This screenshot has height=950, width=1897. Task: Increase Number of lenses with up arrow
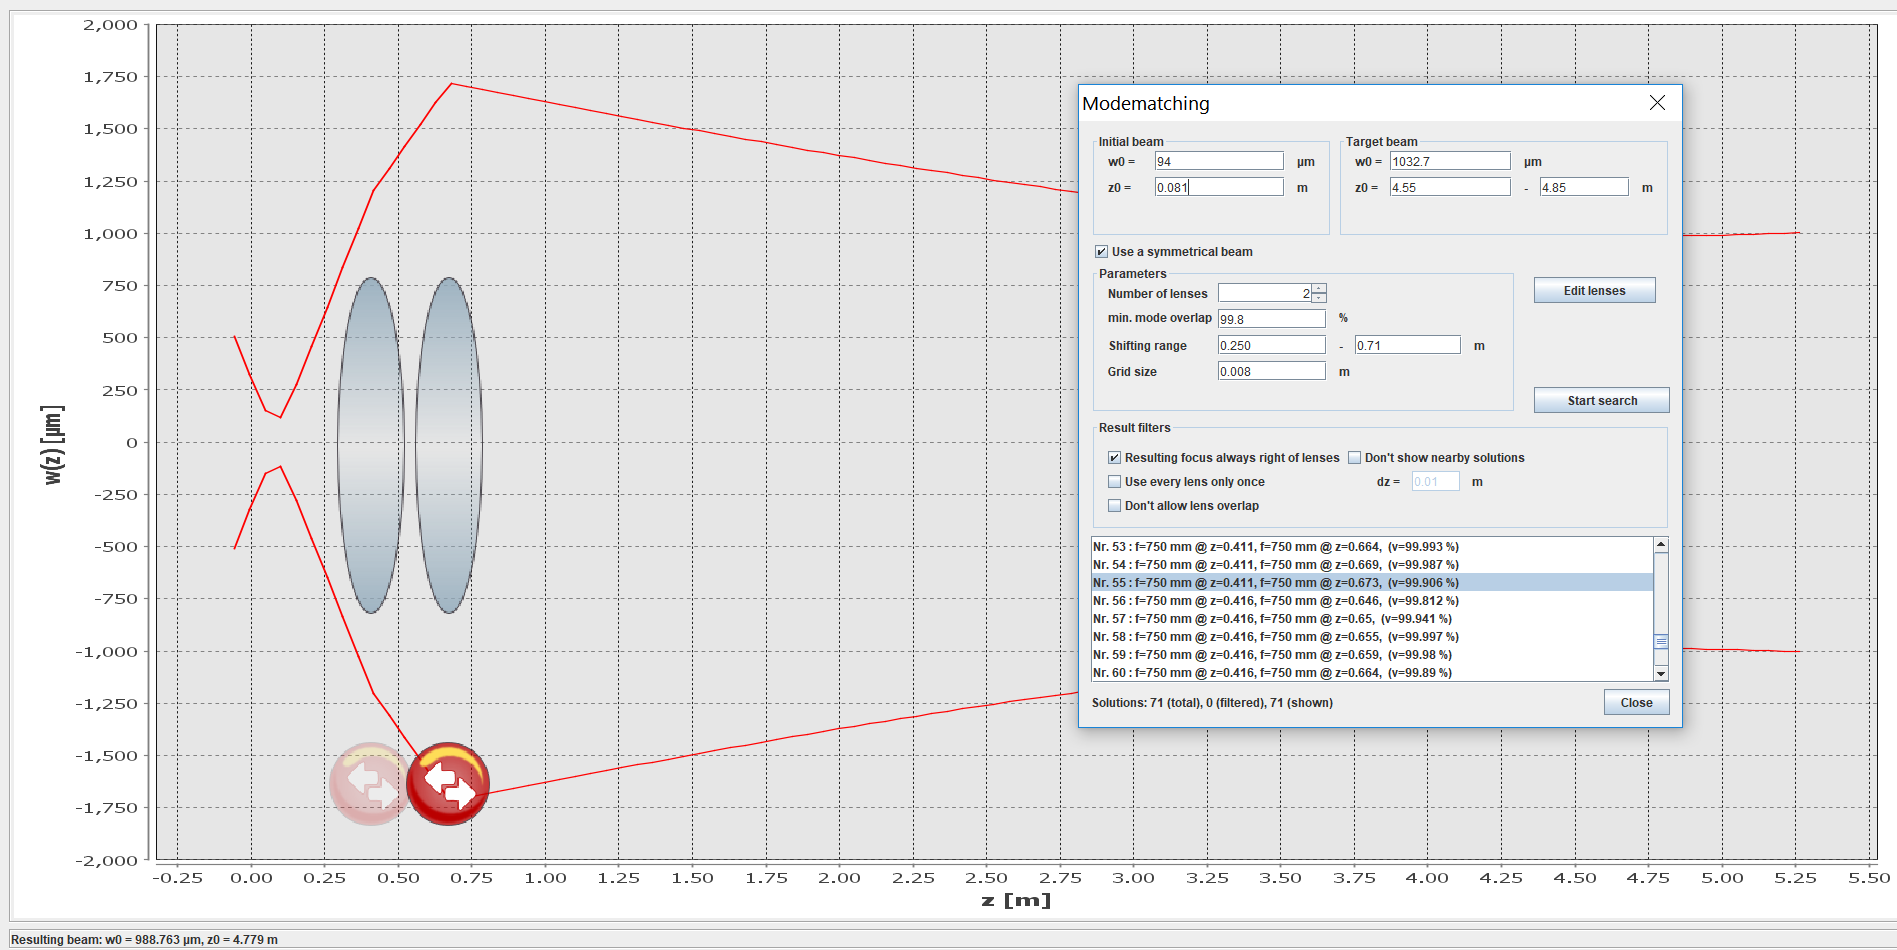pos(1319,289)
